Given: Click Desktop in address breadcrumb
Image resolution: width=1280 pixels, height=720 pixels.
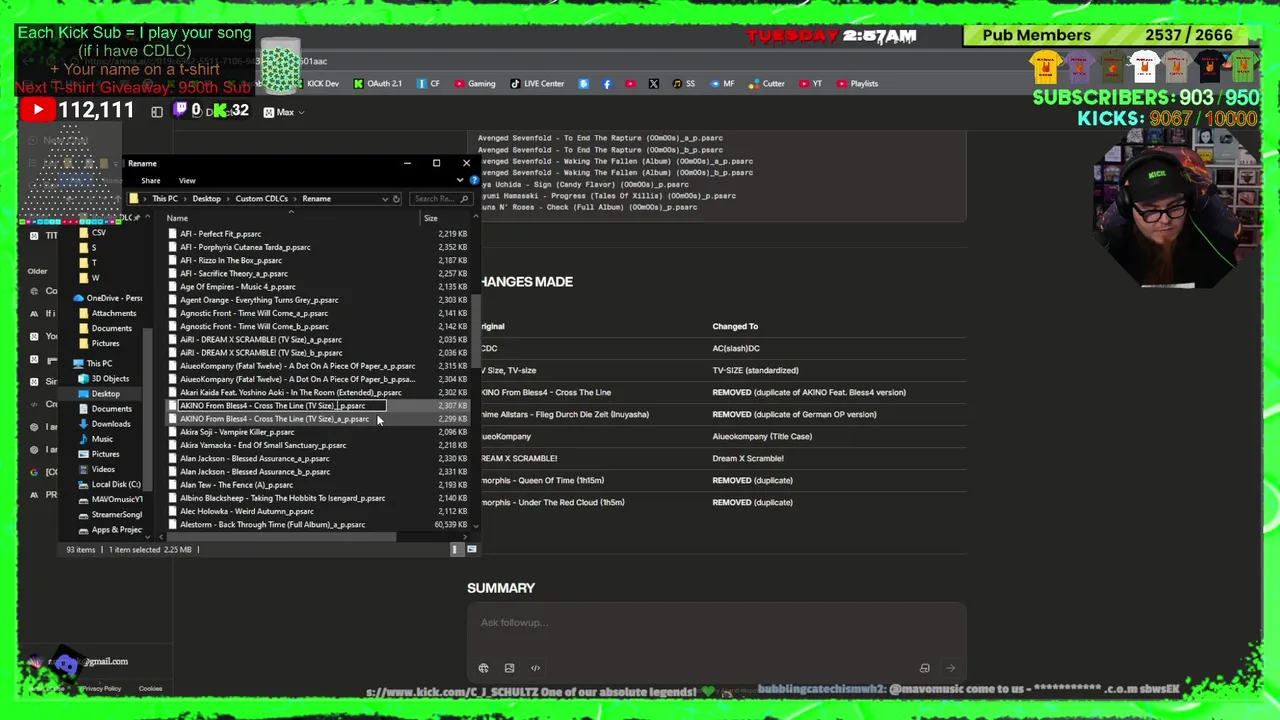Looking at the screenshot, I should 206,199.
